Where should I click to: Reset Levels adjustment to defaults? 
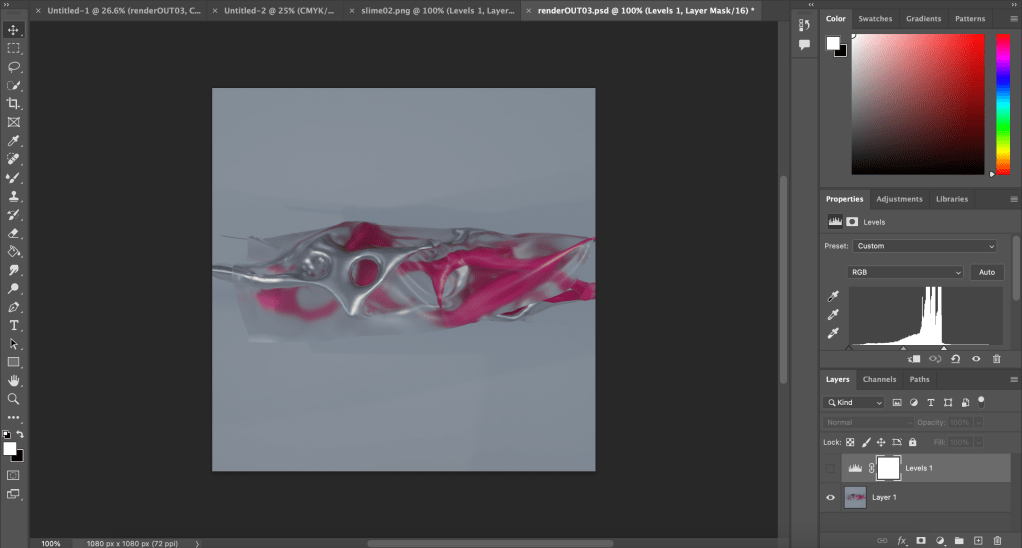(955, 358)
